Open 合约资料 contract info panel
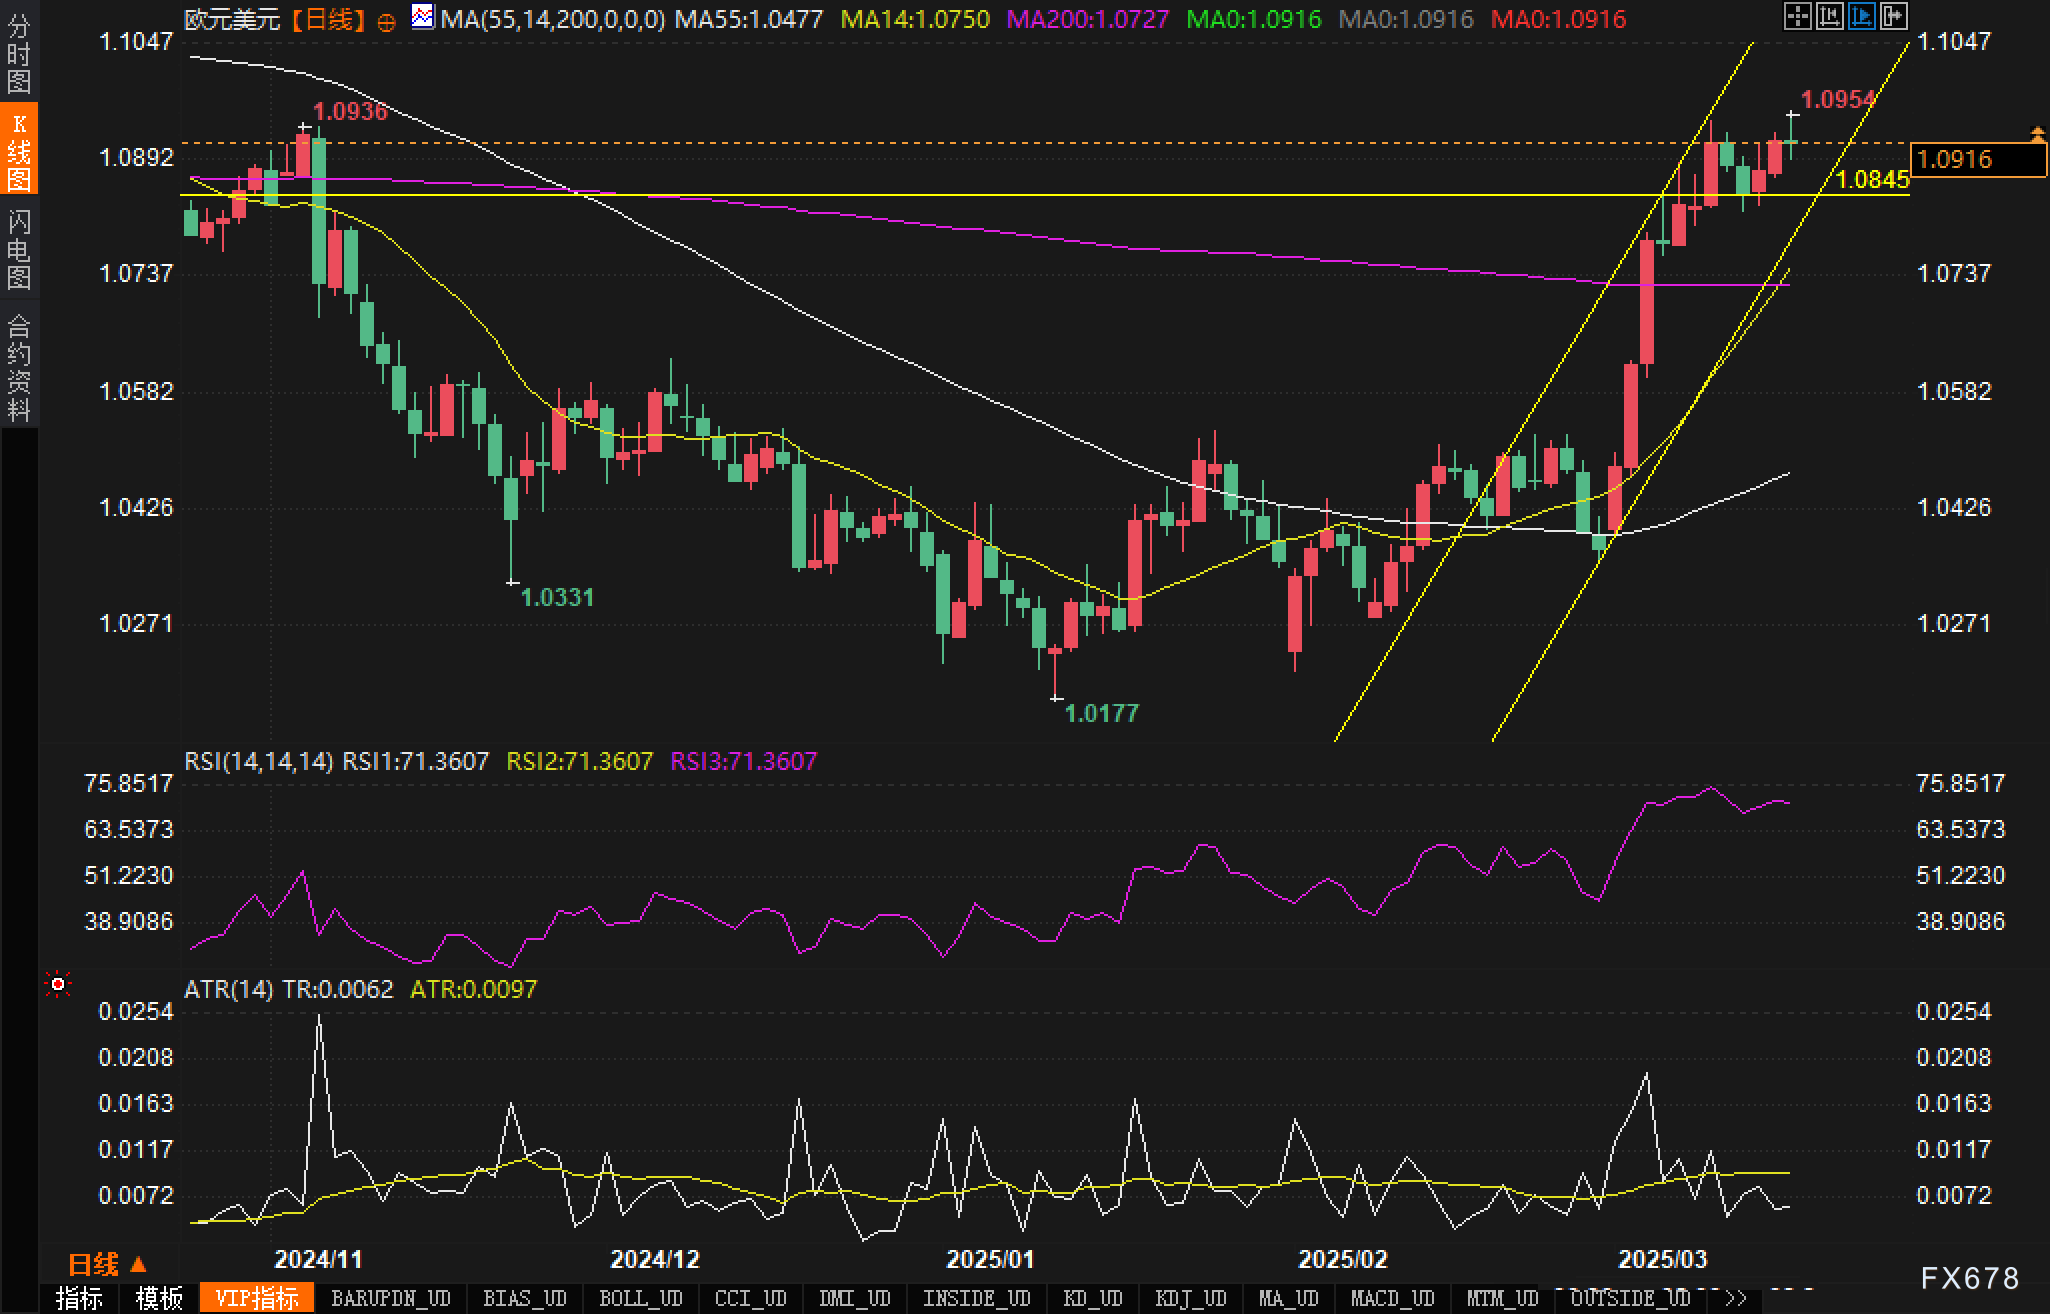The image size is (2050, 1314). pos(18,367)
